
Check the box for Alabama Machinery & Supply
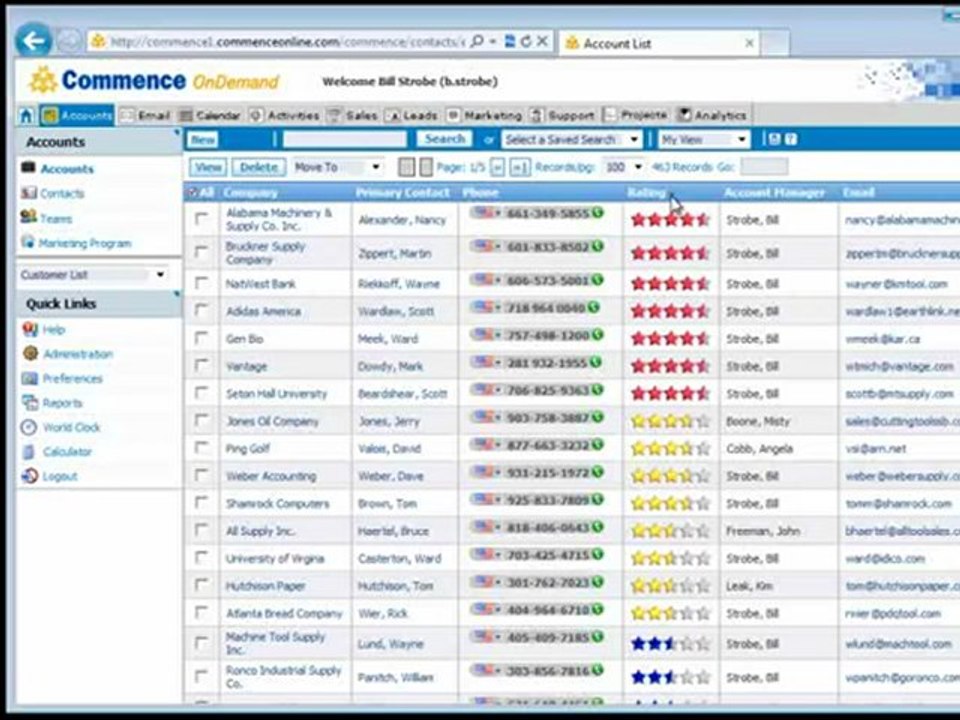[x=201, y=218]
